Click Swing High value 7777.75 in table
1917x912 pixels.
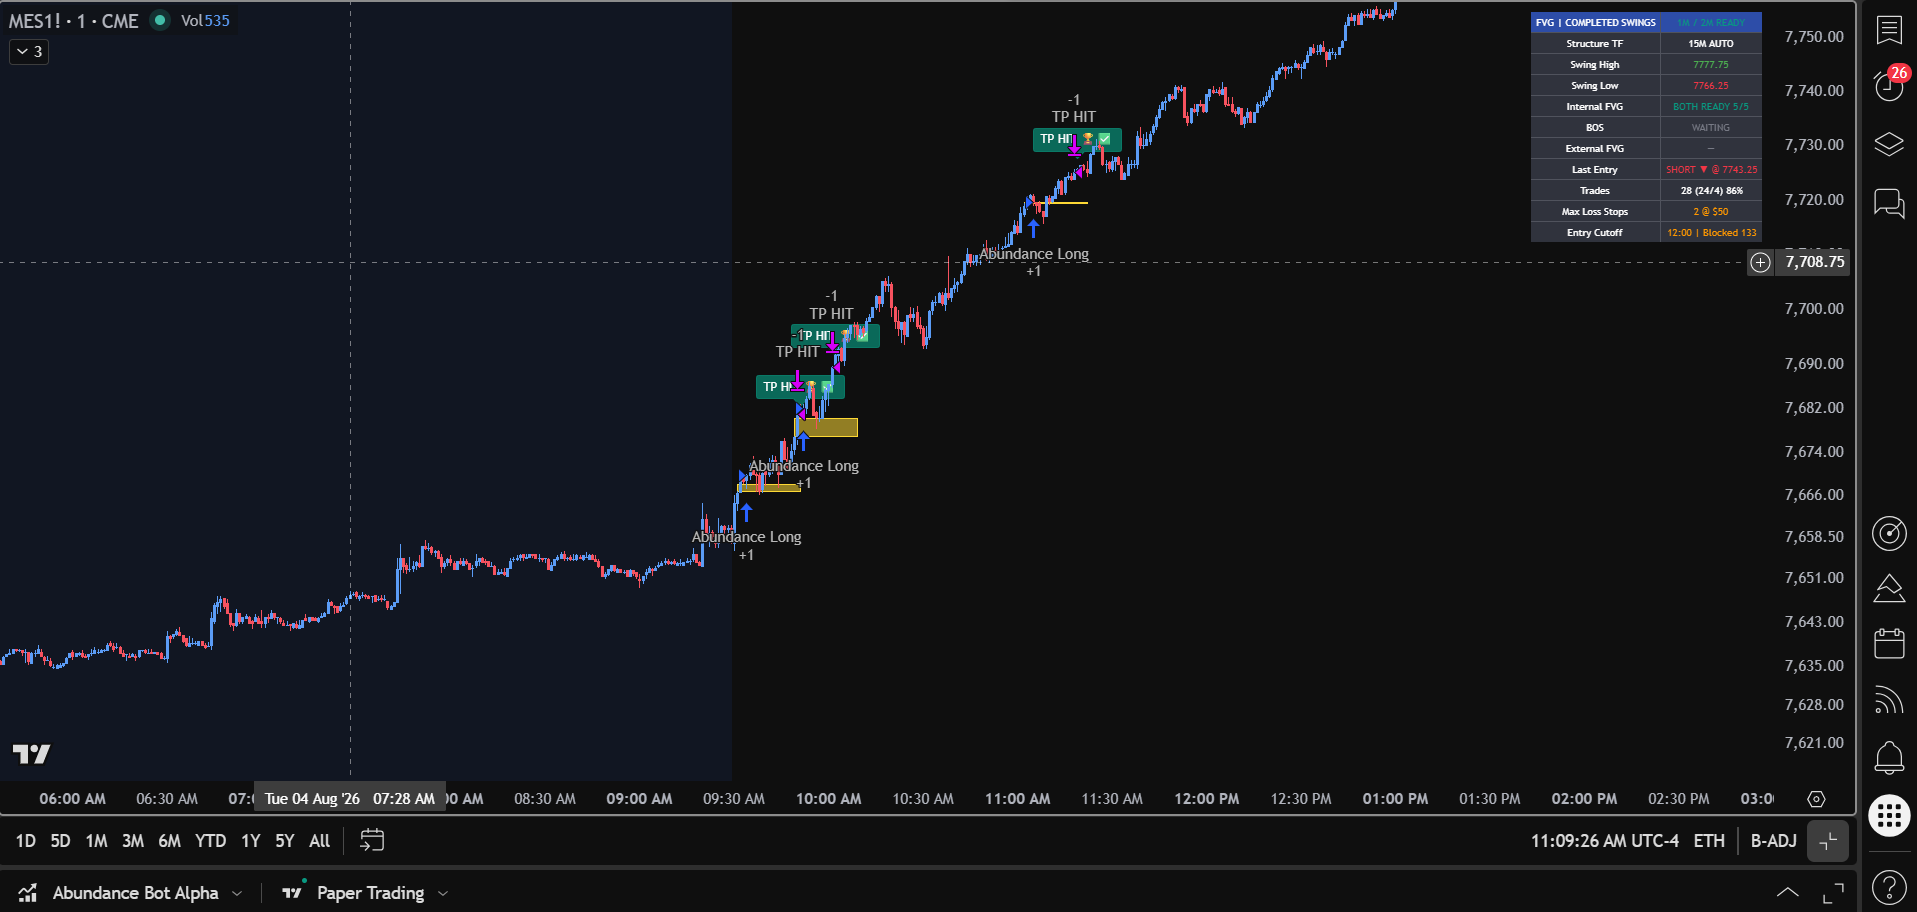pos(1711,65)
